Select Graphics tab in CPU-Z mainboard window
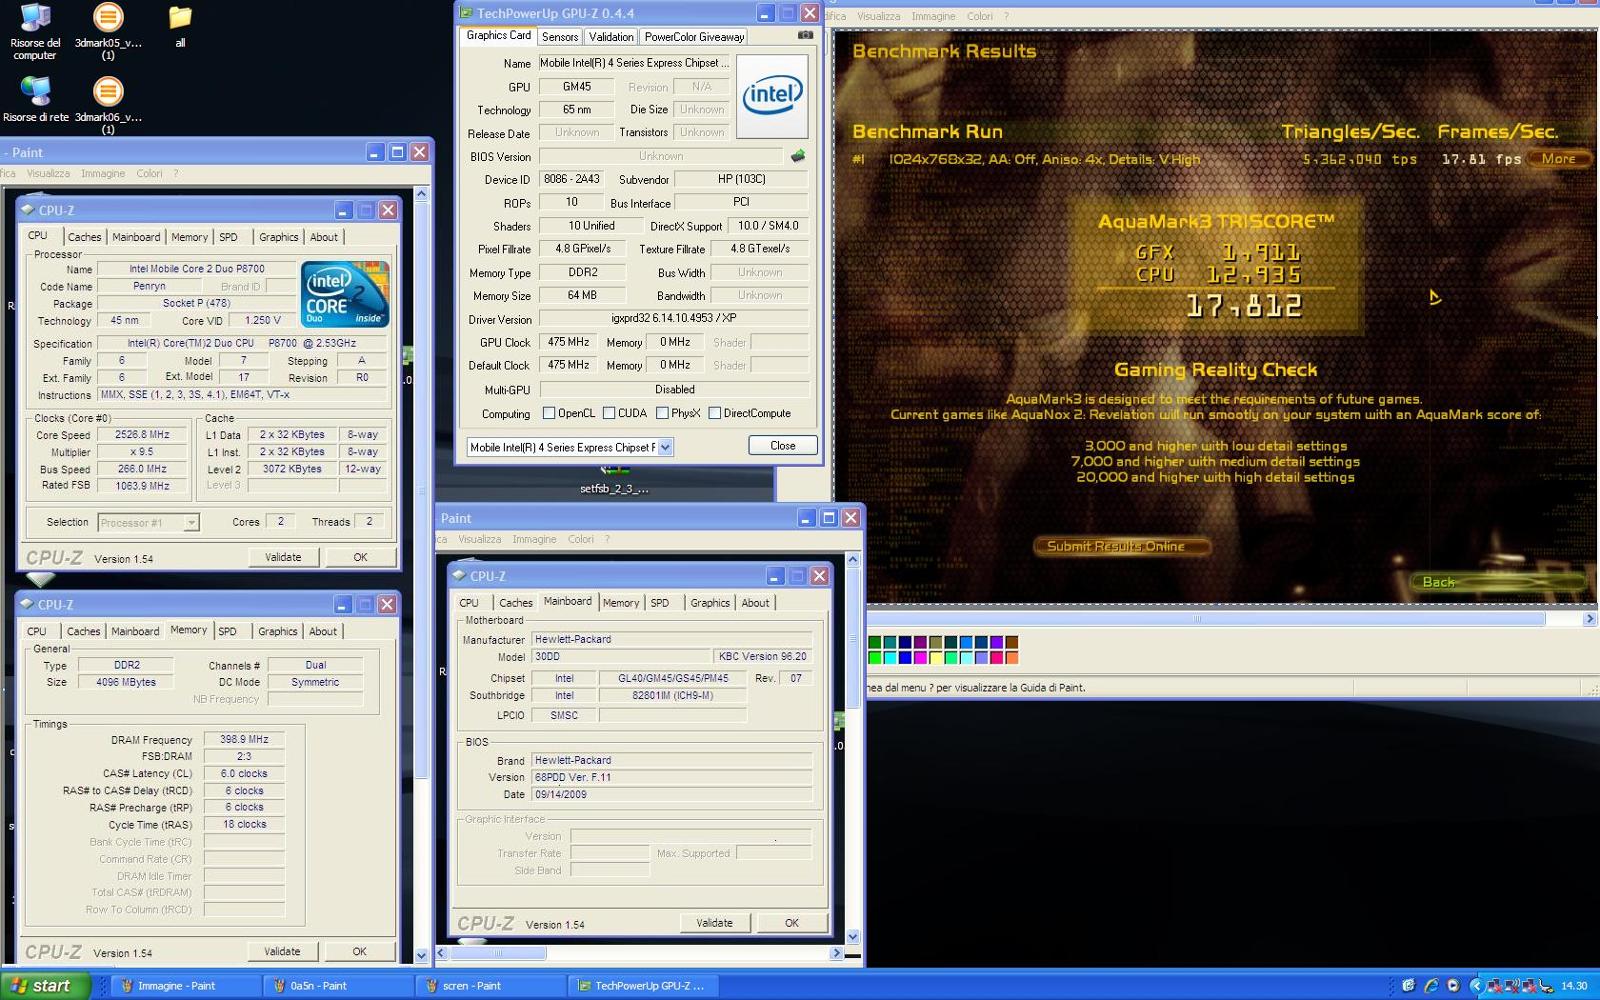Viewport: 1600px width, 1000px height. 709,603
